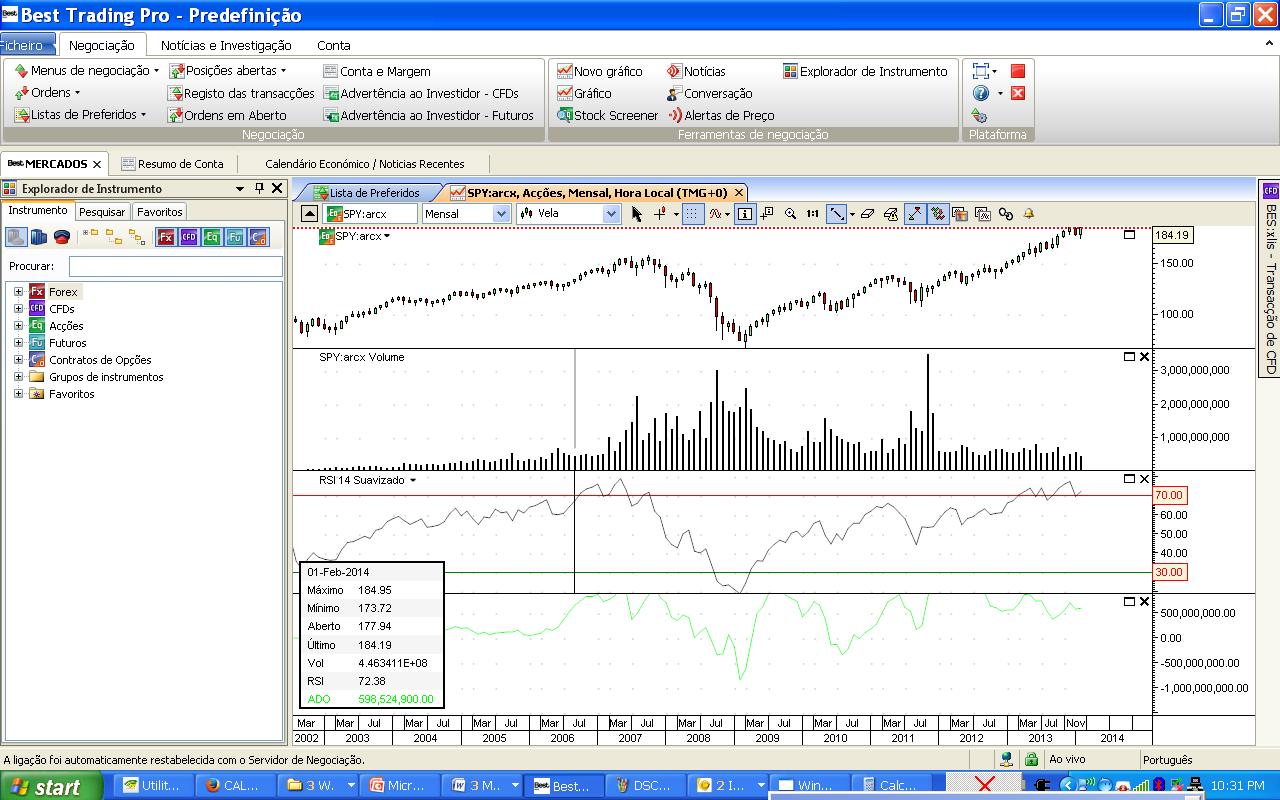Expand the Acções tree node

(18, 326)
